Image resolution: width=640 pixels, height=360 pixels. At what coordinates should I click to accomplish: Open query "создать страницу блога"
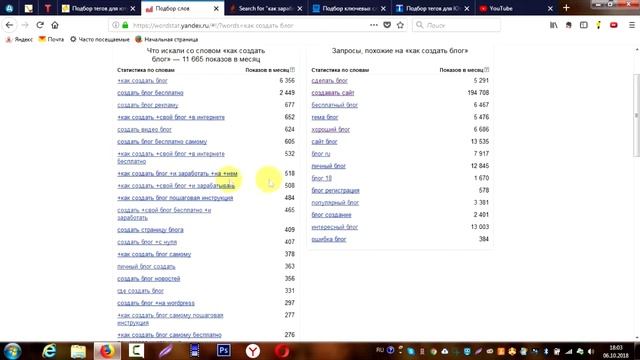[x=150, y=230]
